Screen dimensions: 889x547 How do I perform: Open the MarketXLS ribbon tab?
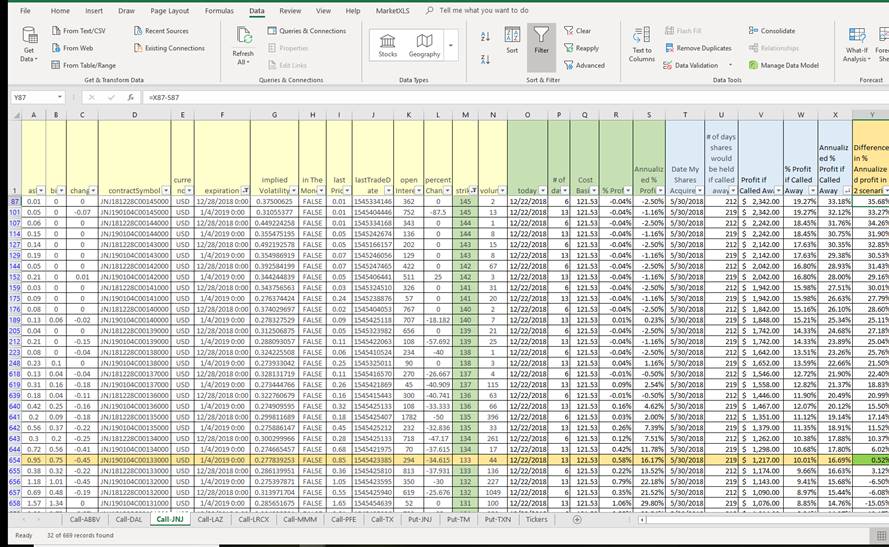(x=392, y=11)
